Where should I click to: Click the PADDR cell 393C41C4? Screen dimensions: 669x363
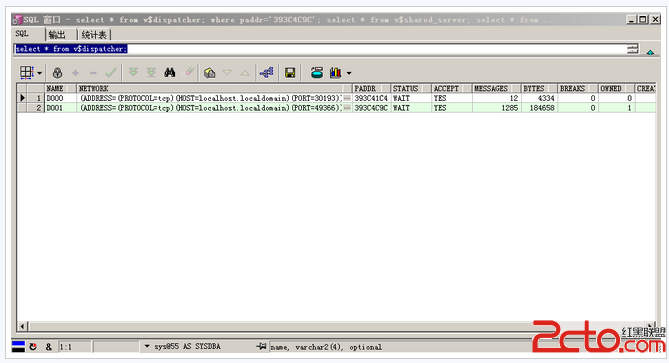tap(371, 98)
